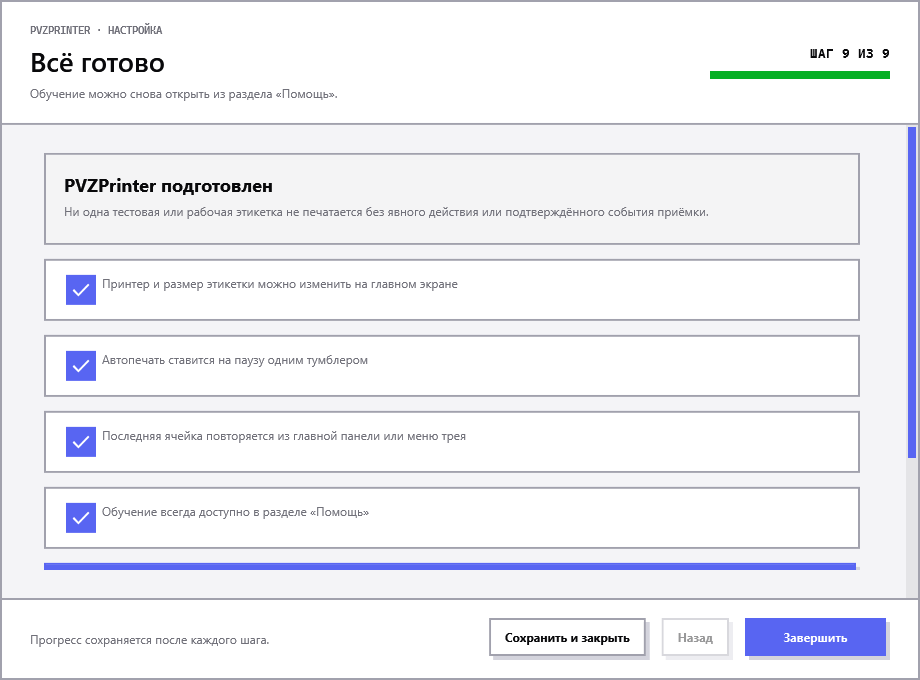This screenshot has width=920, height=680.
Task: Finish setup with 'Завершить' button
Action: click(x=815, y=637)
